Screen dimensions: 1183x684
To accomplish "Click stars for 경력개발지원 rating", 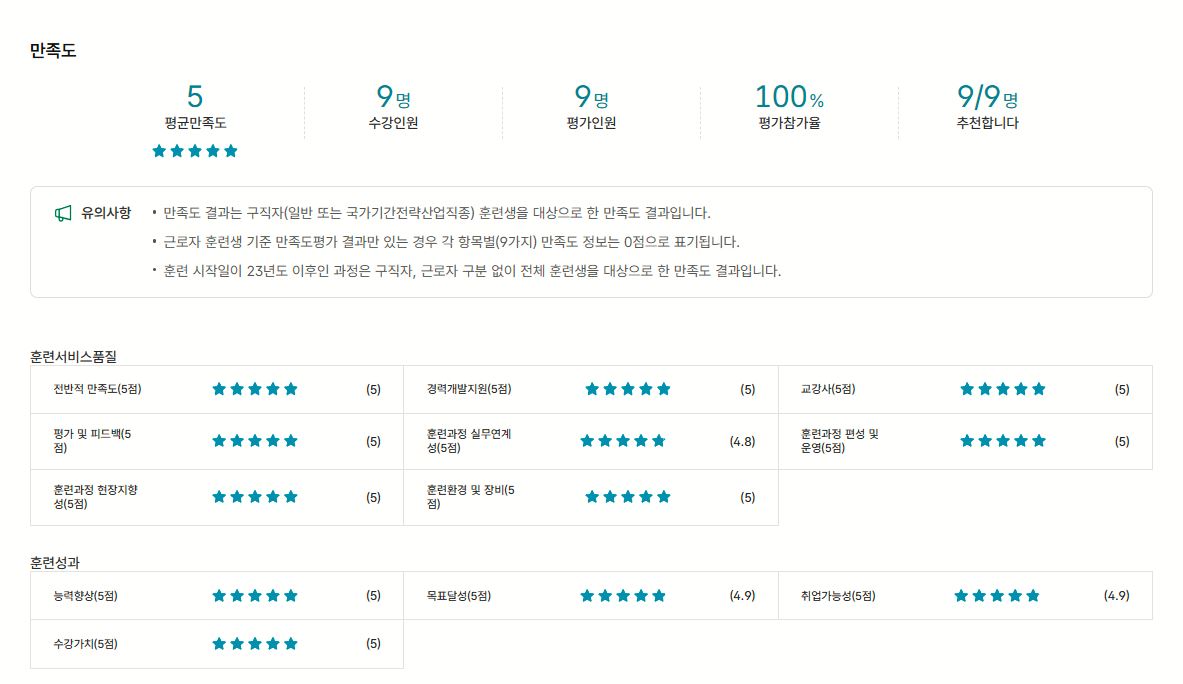I will (x=628, y=389).
